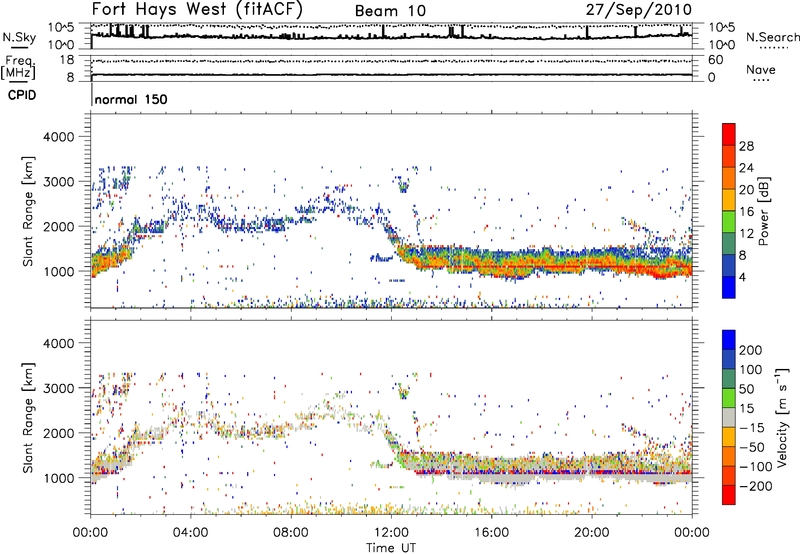Click the '28' Power colorbar label
The image size is (800, 554).
pyautogui.click(x=746, y=146)
